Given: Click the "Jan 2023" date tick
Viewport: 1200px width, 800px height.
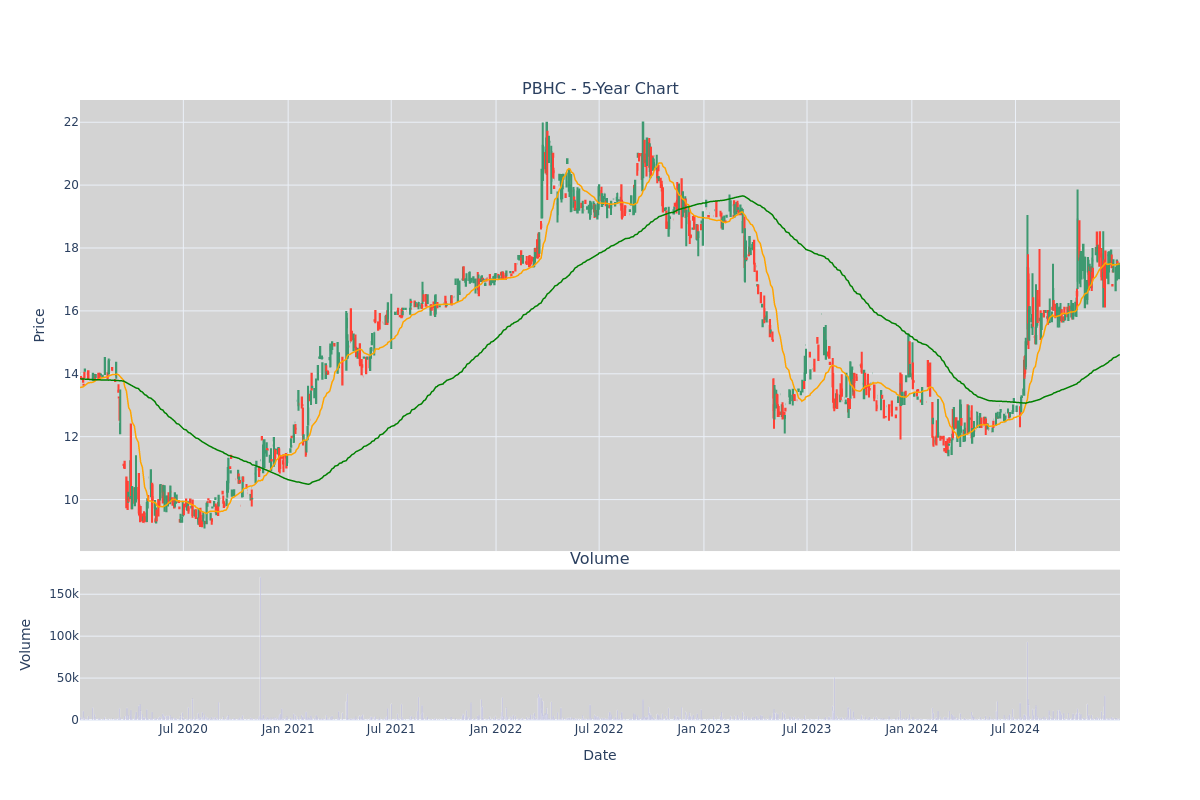Looking at the screenshot, I should pyautogui.click(x=704, y=729).
